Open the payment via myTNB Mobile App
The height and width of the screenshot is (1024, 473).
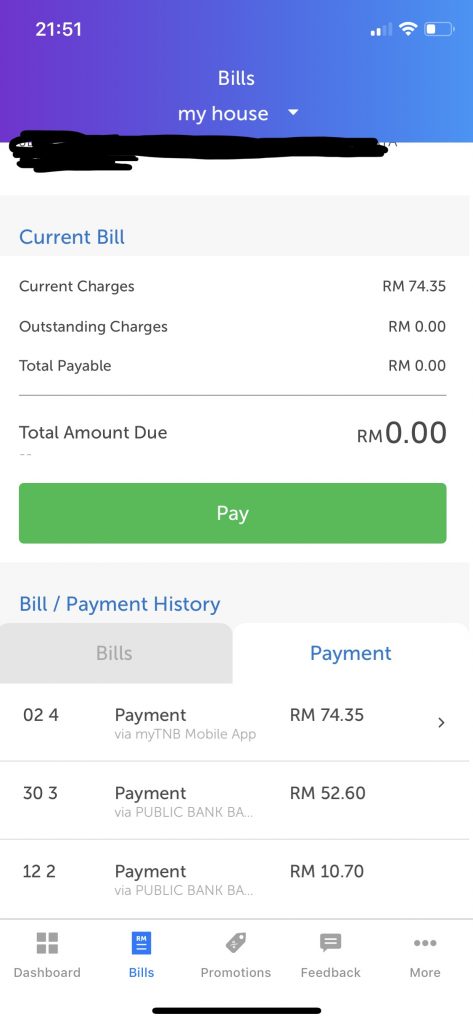pyautogui.click(x=236, y=722)
